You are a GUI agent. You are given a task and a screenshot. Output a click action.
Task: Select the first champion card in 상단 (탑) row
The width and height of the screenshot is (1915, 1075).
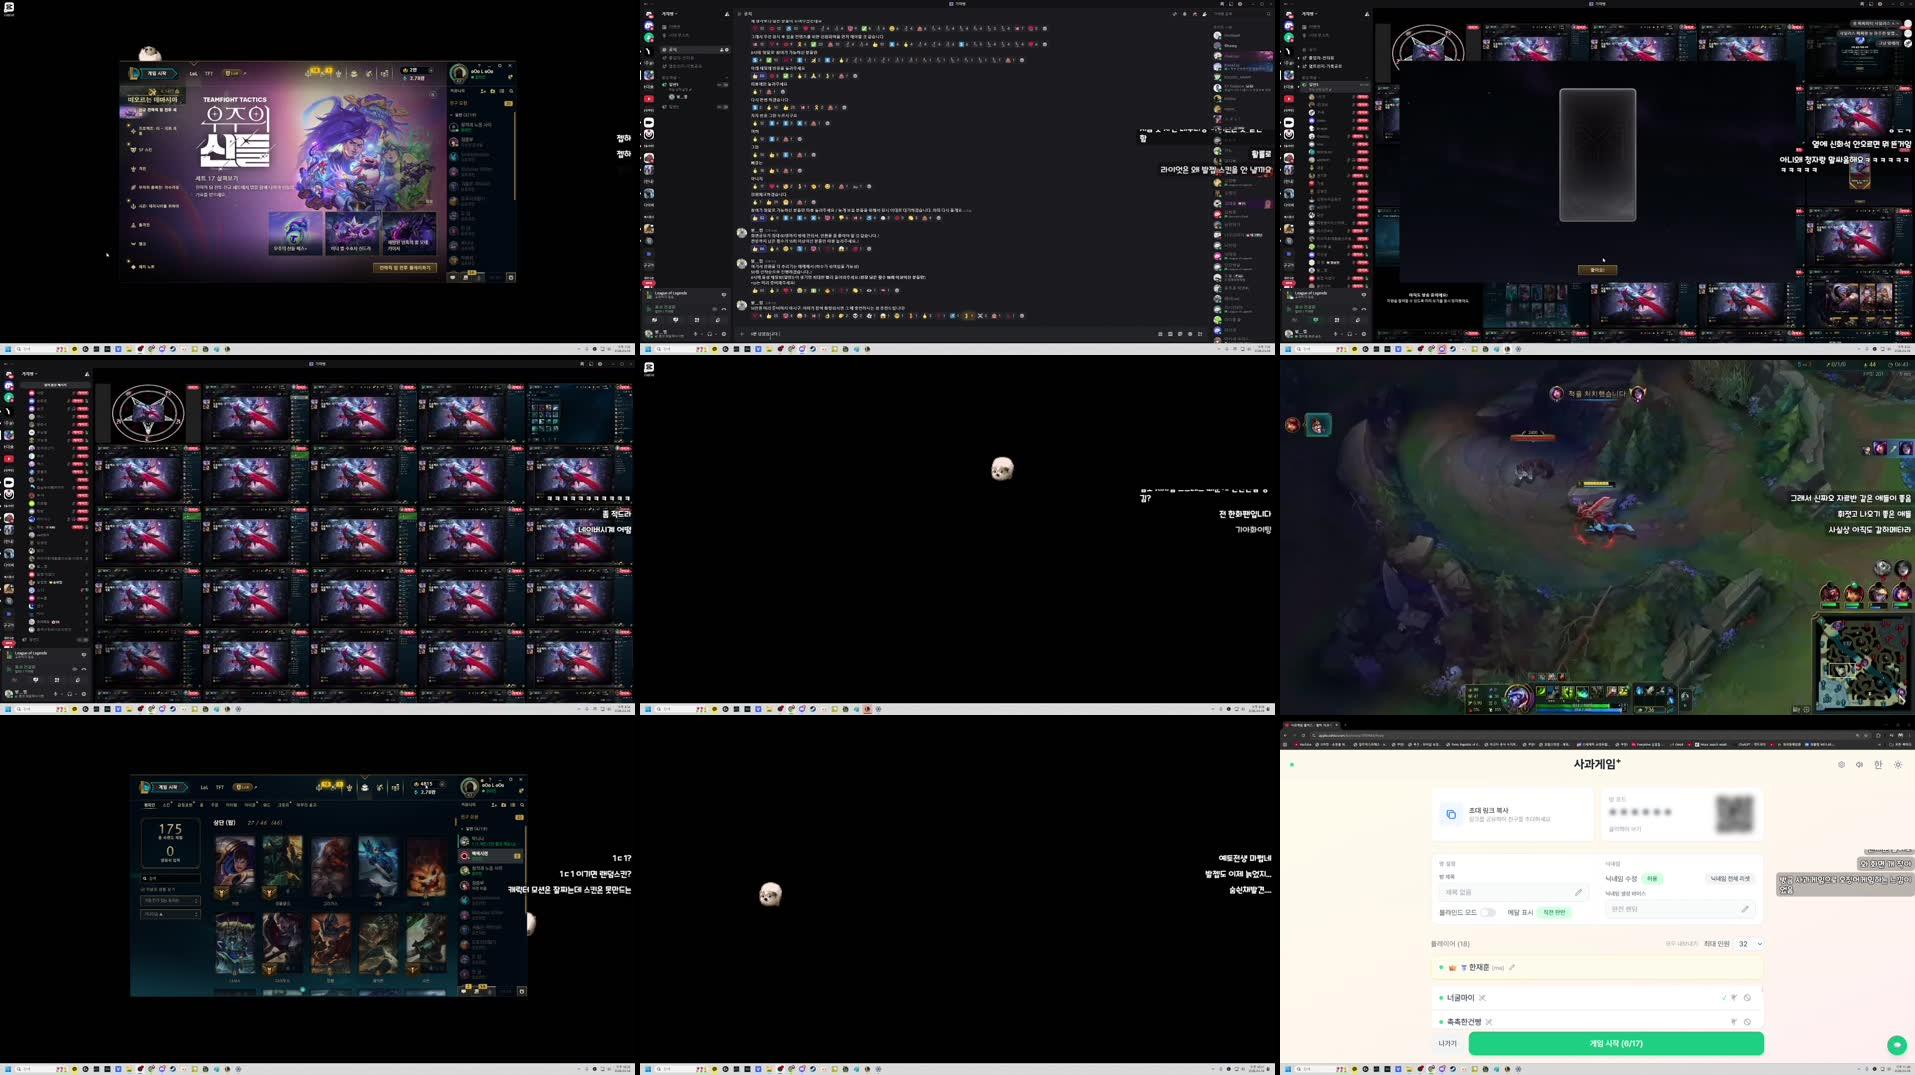(x=235, y=868)
